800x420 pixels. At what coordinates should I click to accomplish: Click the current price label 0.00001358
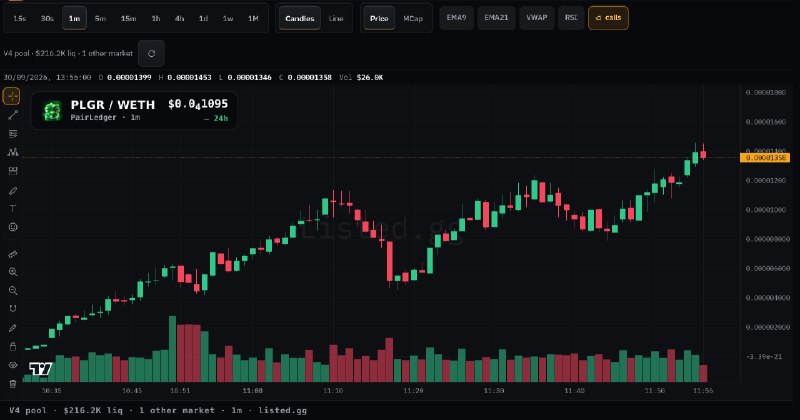765,158
